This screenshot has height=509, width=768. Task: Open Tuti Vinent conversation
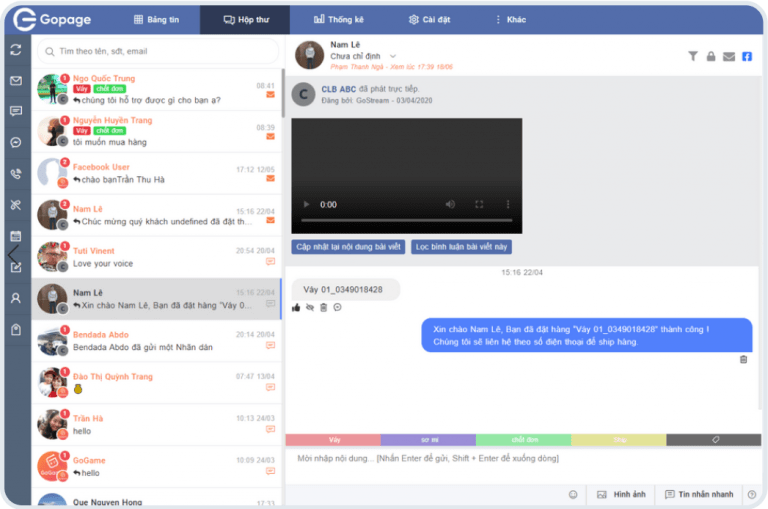click(x=156, y=257)
